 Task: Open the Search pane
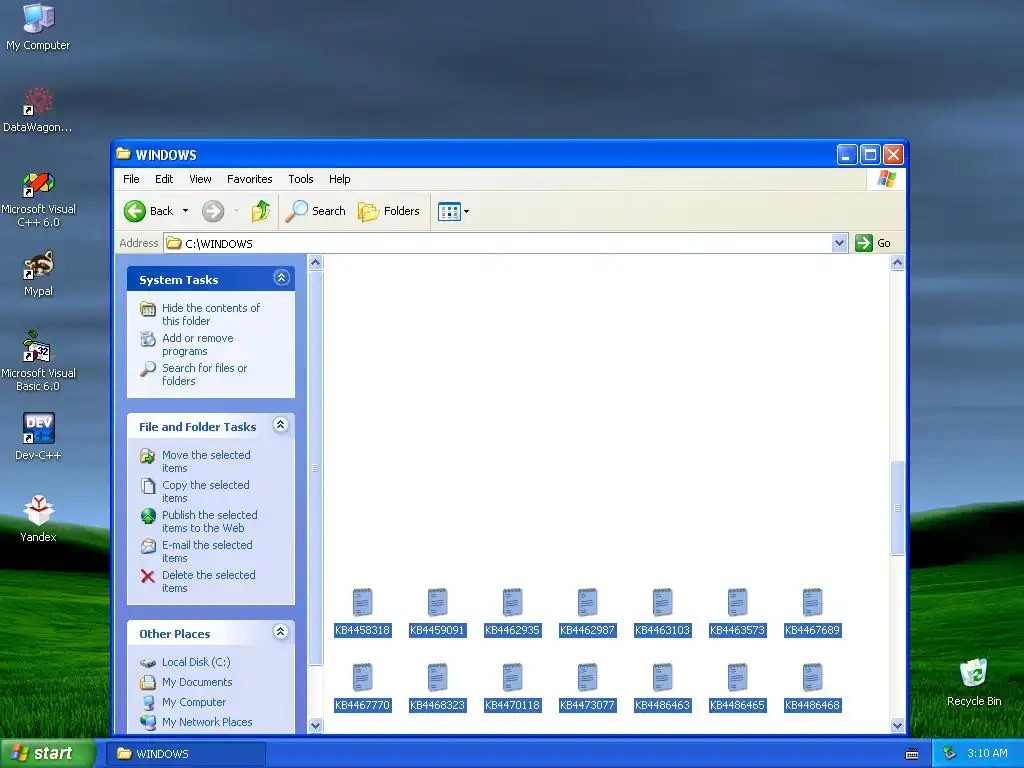tap(315, 211)
